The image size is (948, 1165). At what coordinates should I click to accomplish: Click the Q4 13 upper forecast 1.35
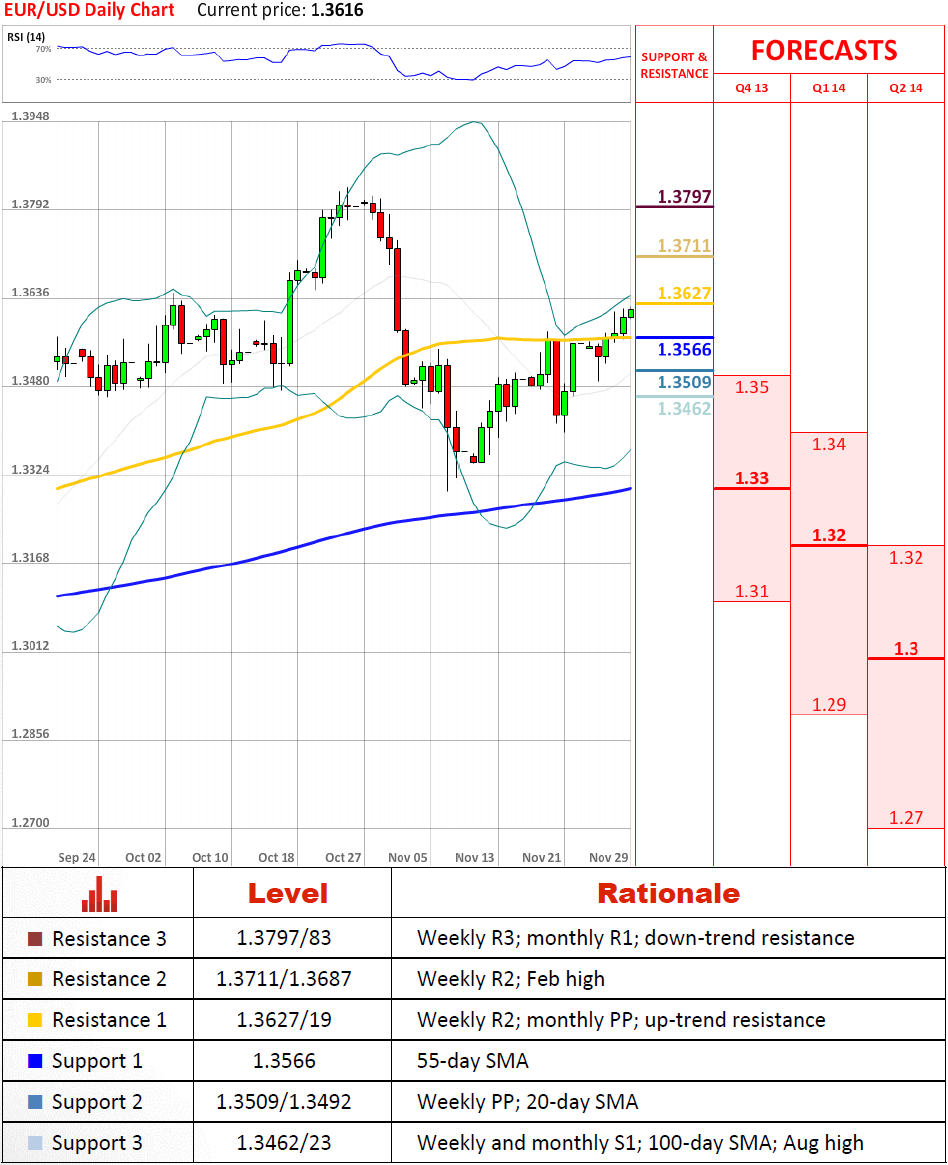pos(752,387)
